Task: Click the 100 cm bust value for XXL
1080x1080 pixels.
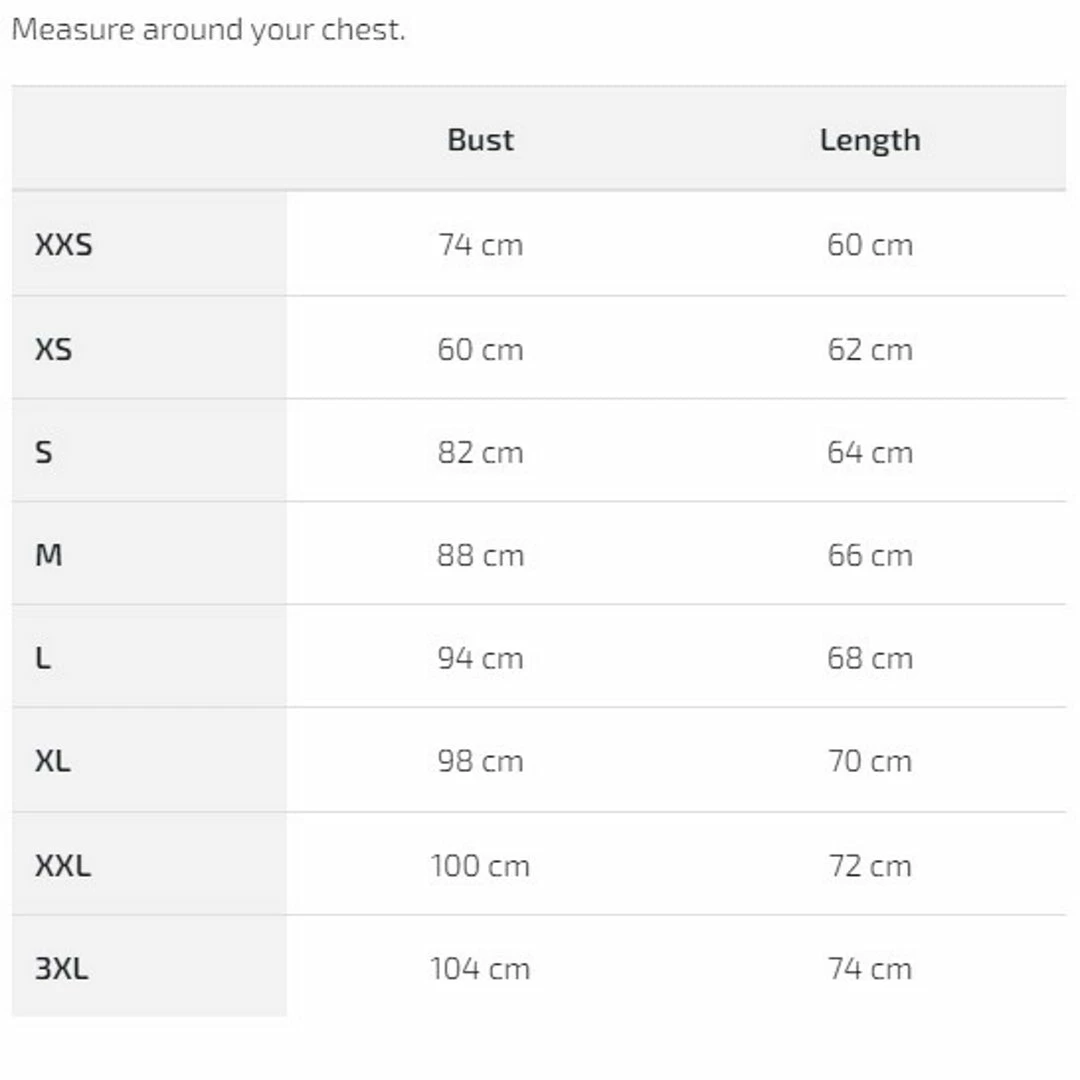Action: coord(480,865)
